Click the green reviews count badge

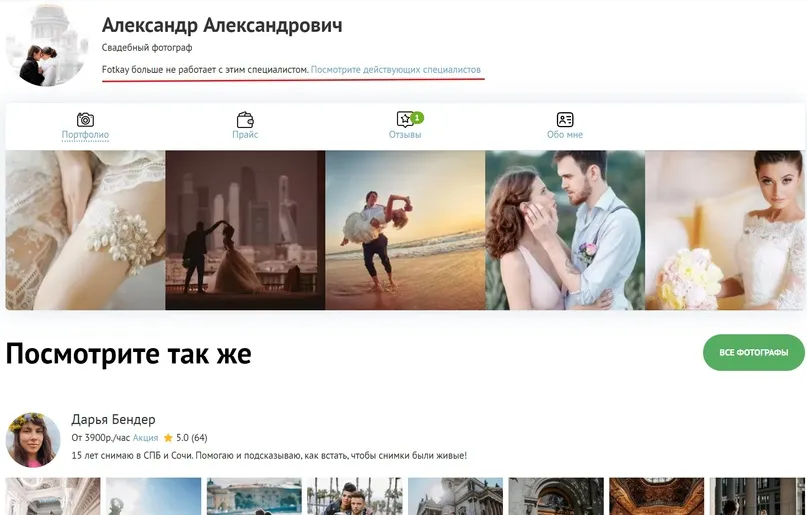pos(417,118)
